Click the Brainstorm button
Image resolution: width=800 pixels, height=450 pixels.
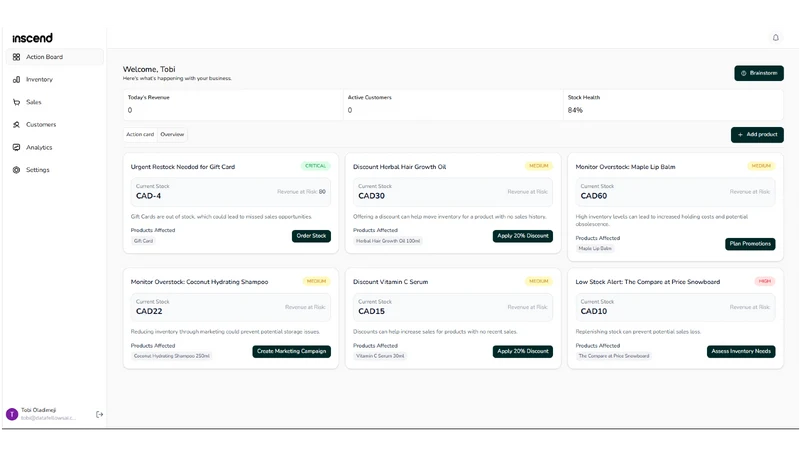[759, 73]
